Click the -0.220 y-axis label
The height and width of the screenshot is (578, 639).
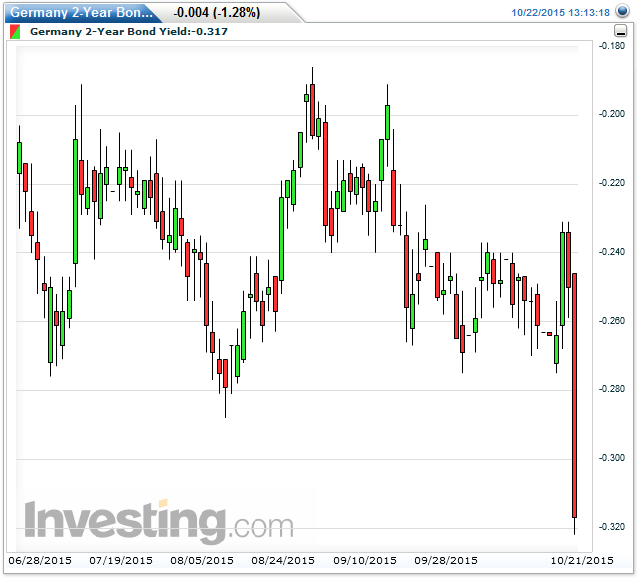(612, 183)
